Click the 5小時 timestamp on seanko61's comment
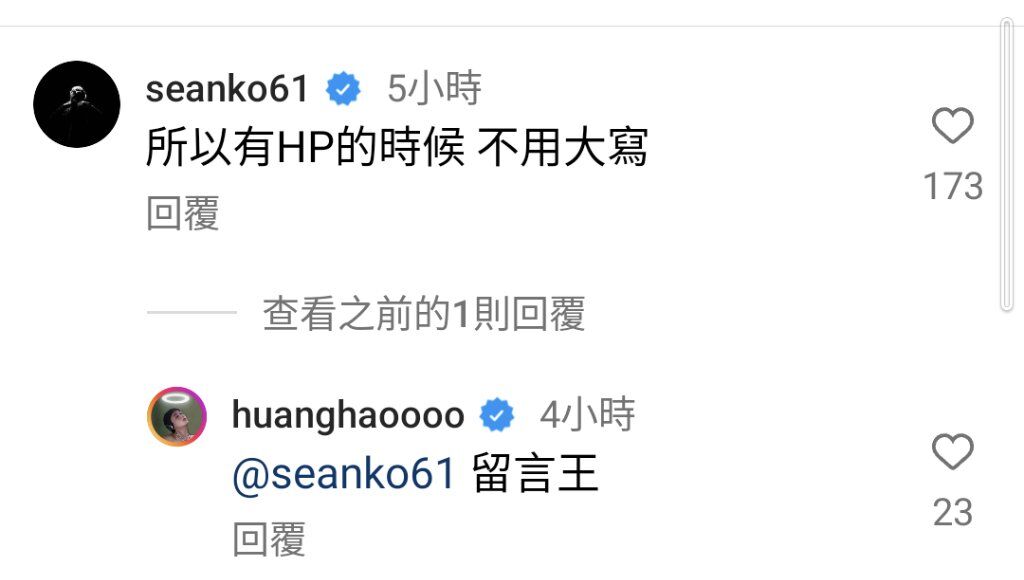Screen dimensions: 1024x580 (434, 88)
